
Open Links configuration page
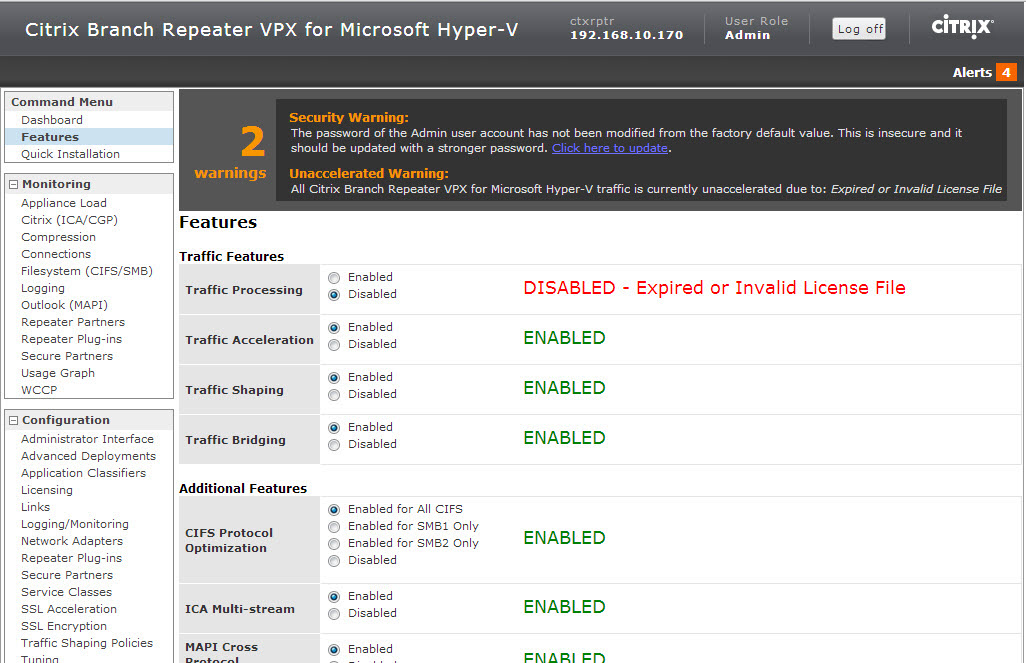coord(35,507)
